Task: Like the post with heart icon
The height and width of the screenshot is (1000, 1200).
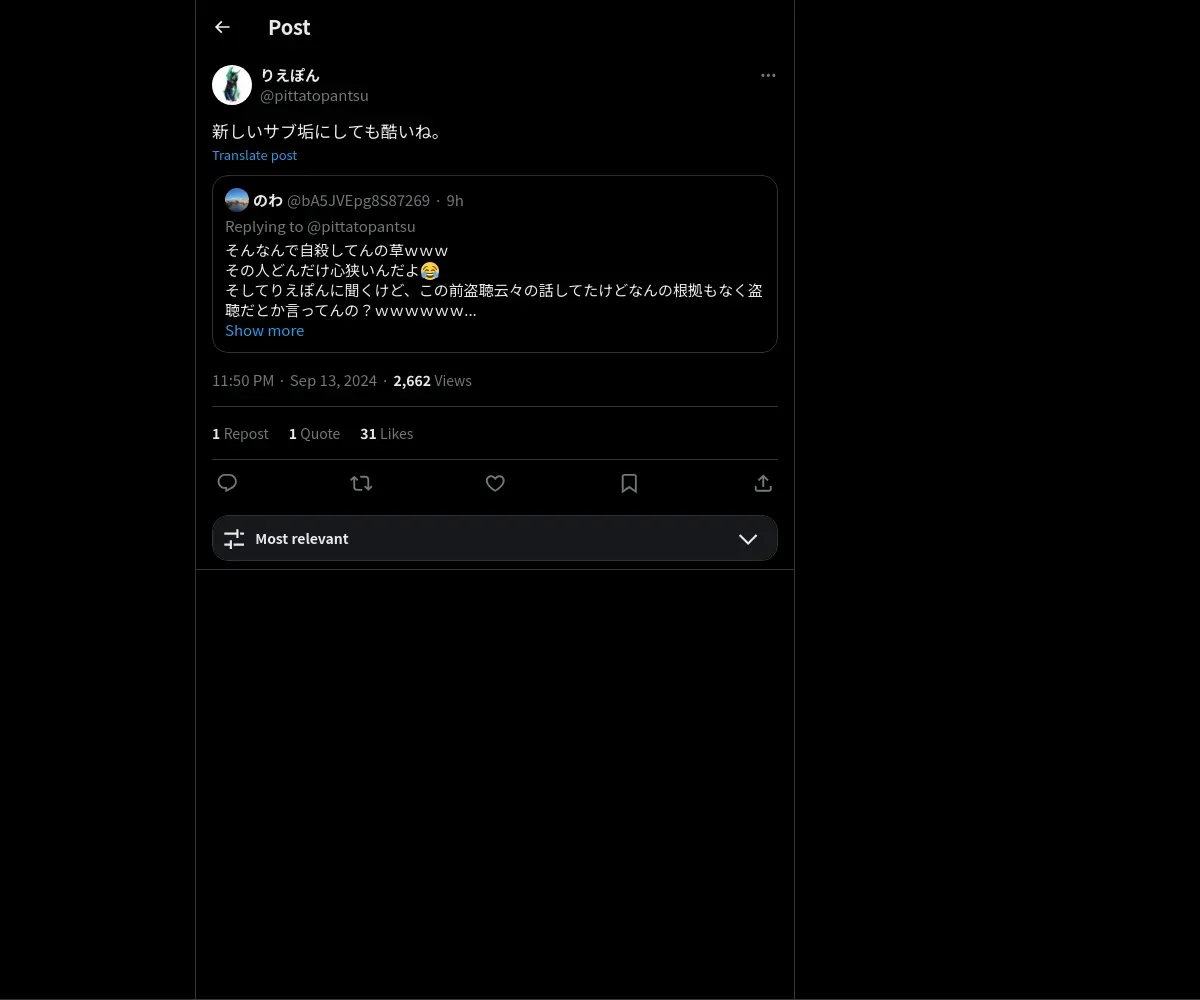Action: click(x=495, y=483)
